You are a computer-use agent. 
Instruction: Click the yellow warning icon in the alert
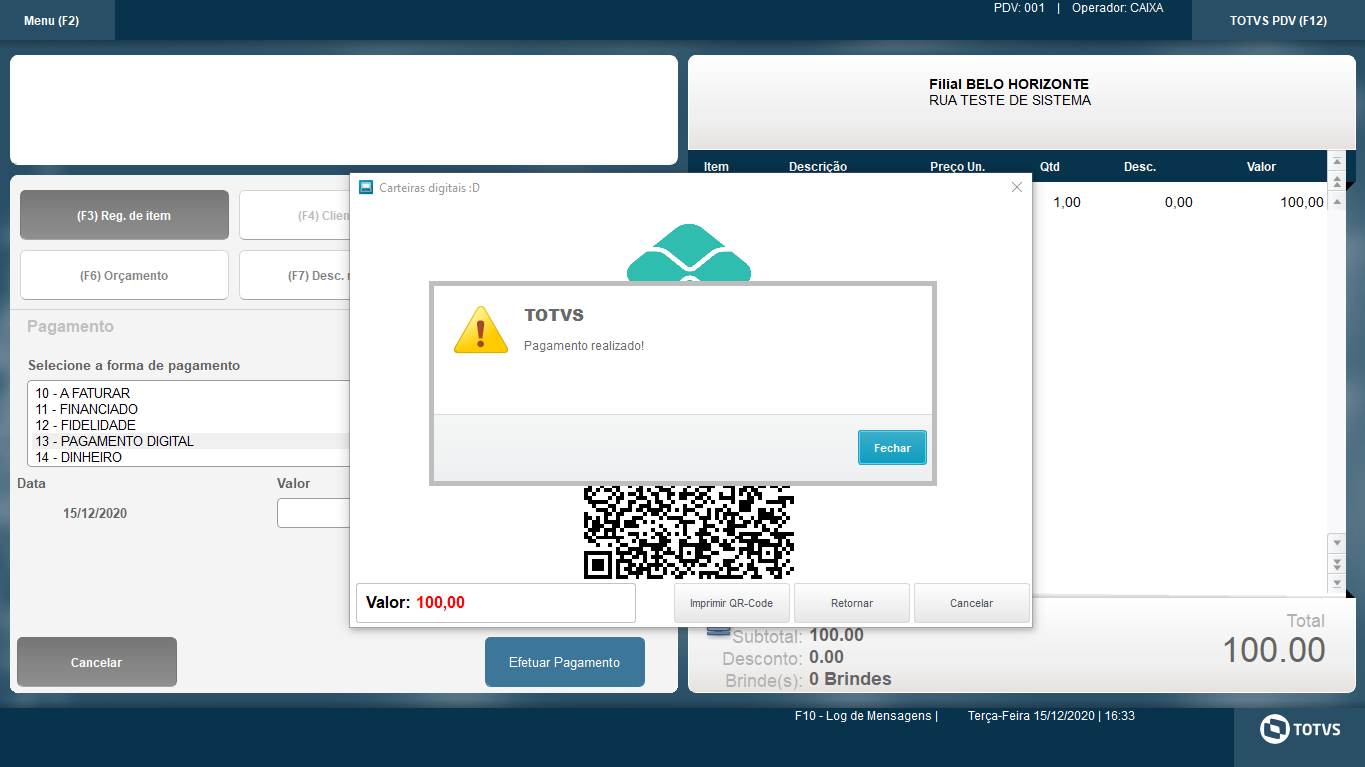pyautogui.click(x=481, y=329)
